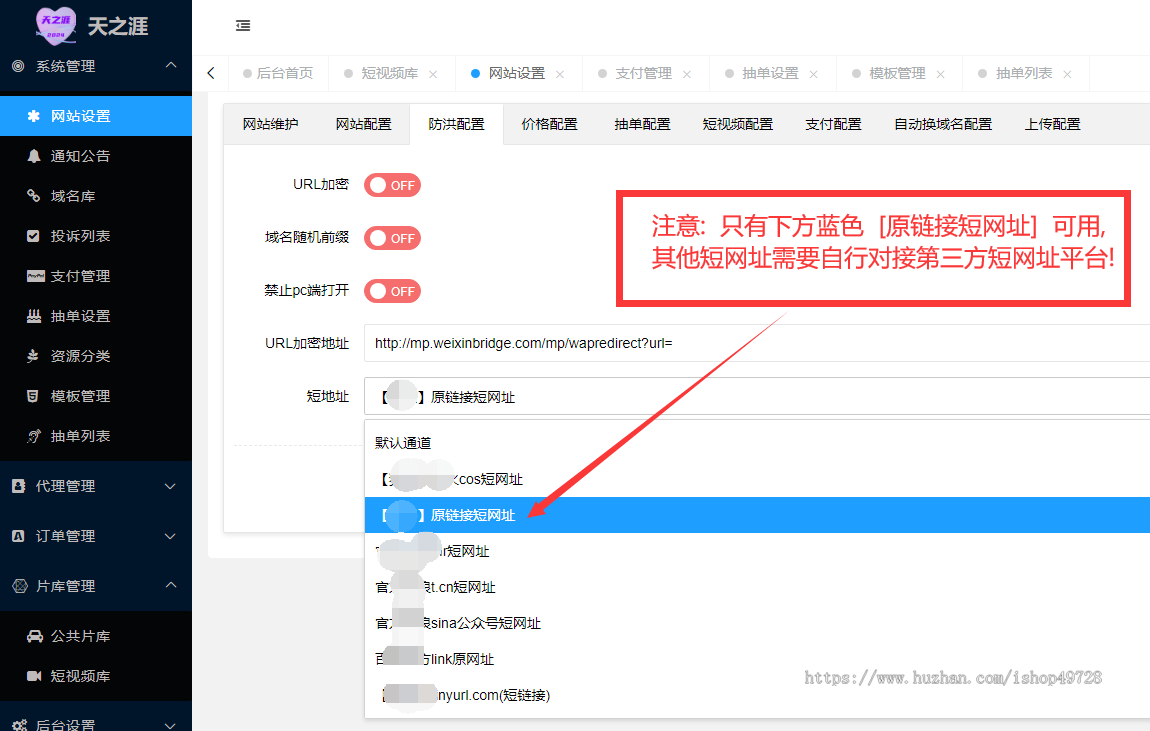Viewport: 1150px width, 731px height.
Task: Switch to the 上传配置 settings tab
Action: (x=1052, y=124)
